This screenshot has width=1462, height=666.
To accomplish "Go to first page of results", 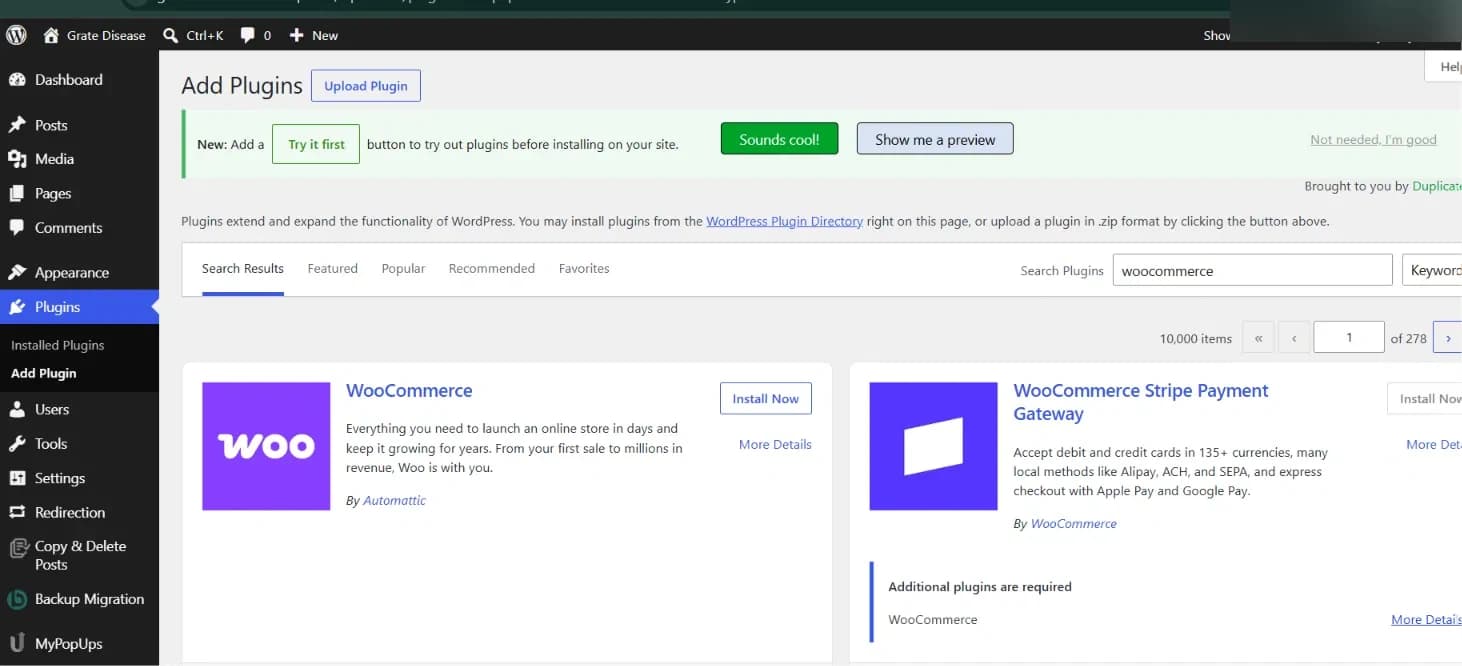I will click(1258, 338).
